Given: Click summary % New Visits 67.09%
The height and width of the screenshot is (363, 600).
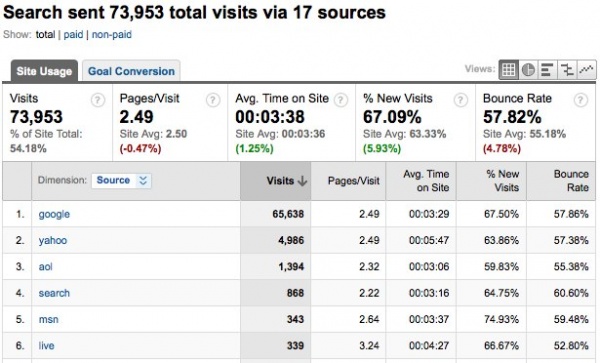Looking at the screenshot, I should 392,117.
